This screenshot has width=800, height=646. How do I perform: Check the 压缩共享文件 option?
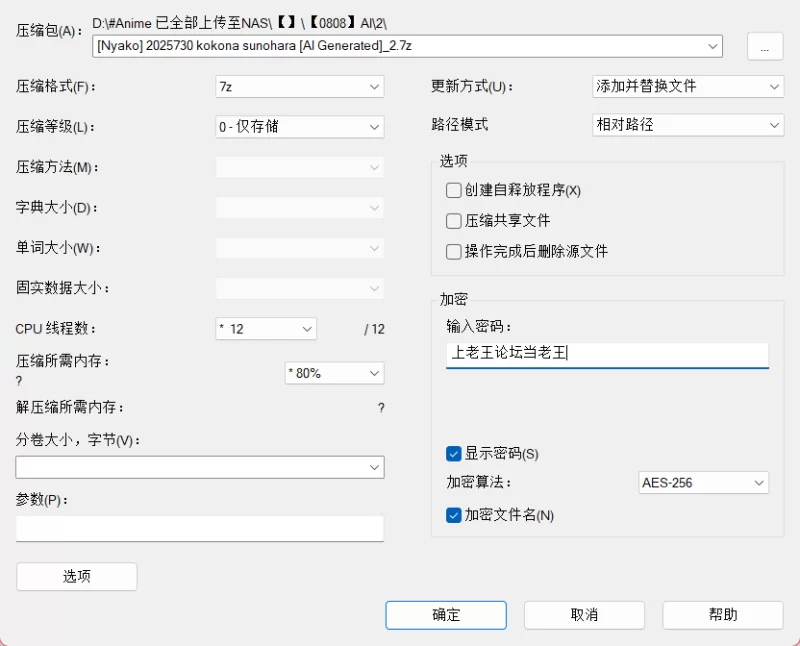point(454,220)
